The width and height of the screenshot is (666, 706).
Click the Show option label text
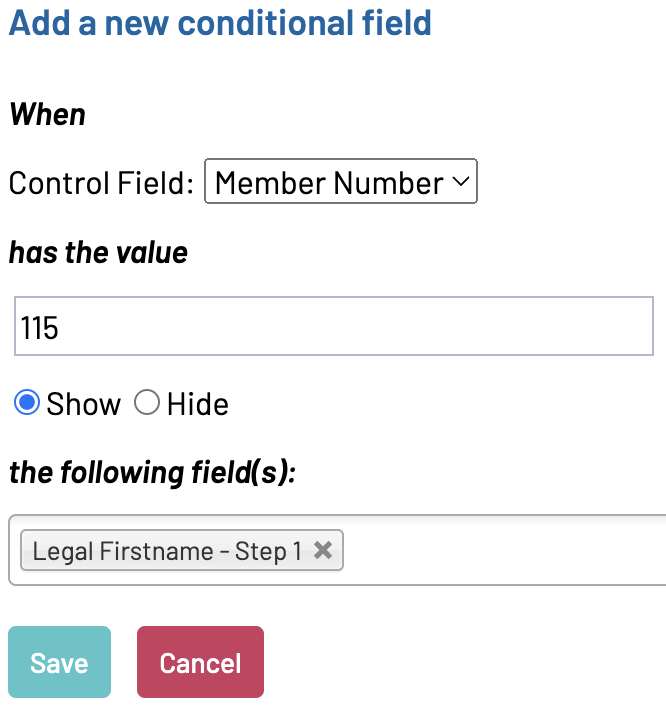tap(84, 404)
